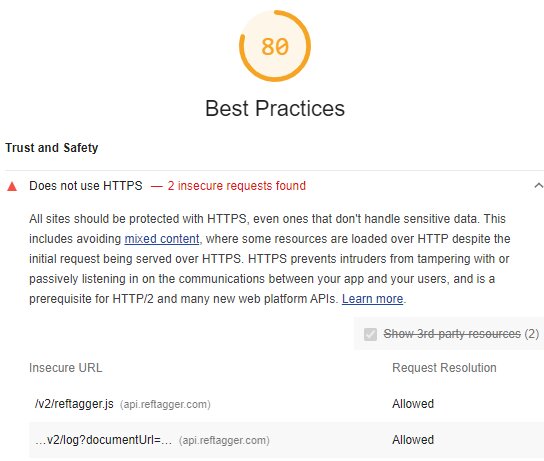Image resolution: width=544 pixels, height=461 pixels.
Task: Select the Best Practices category heading
Action: [x=275, y=108]
